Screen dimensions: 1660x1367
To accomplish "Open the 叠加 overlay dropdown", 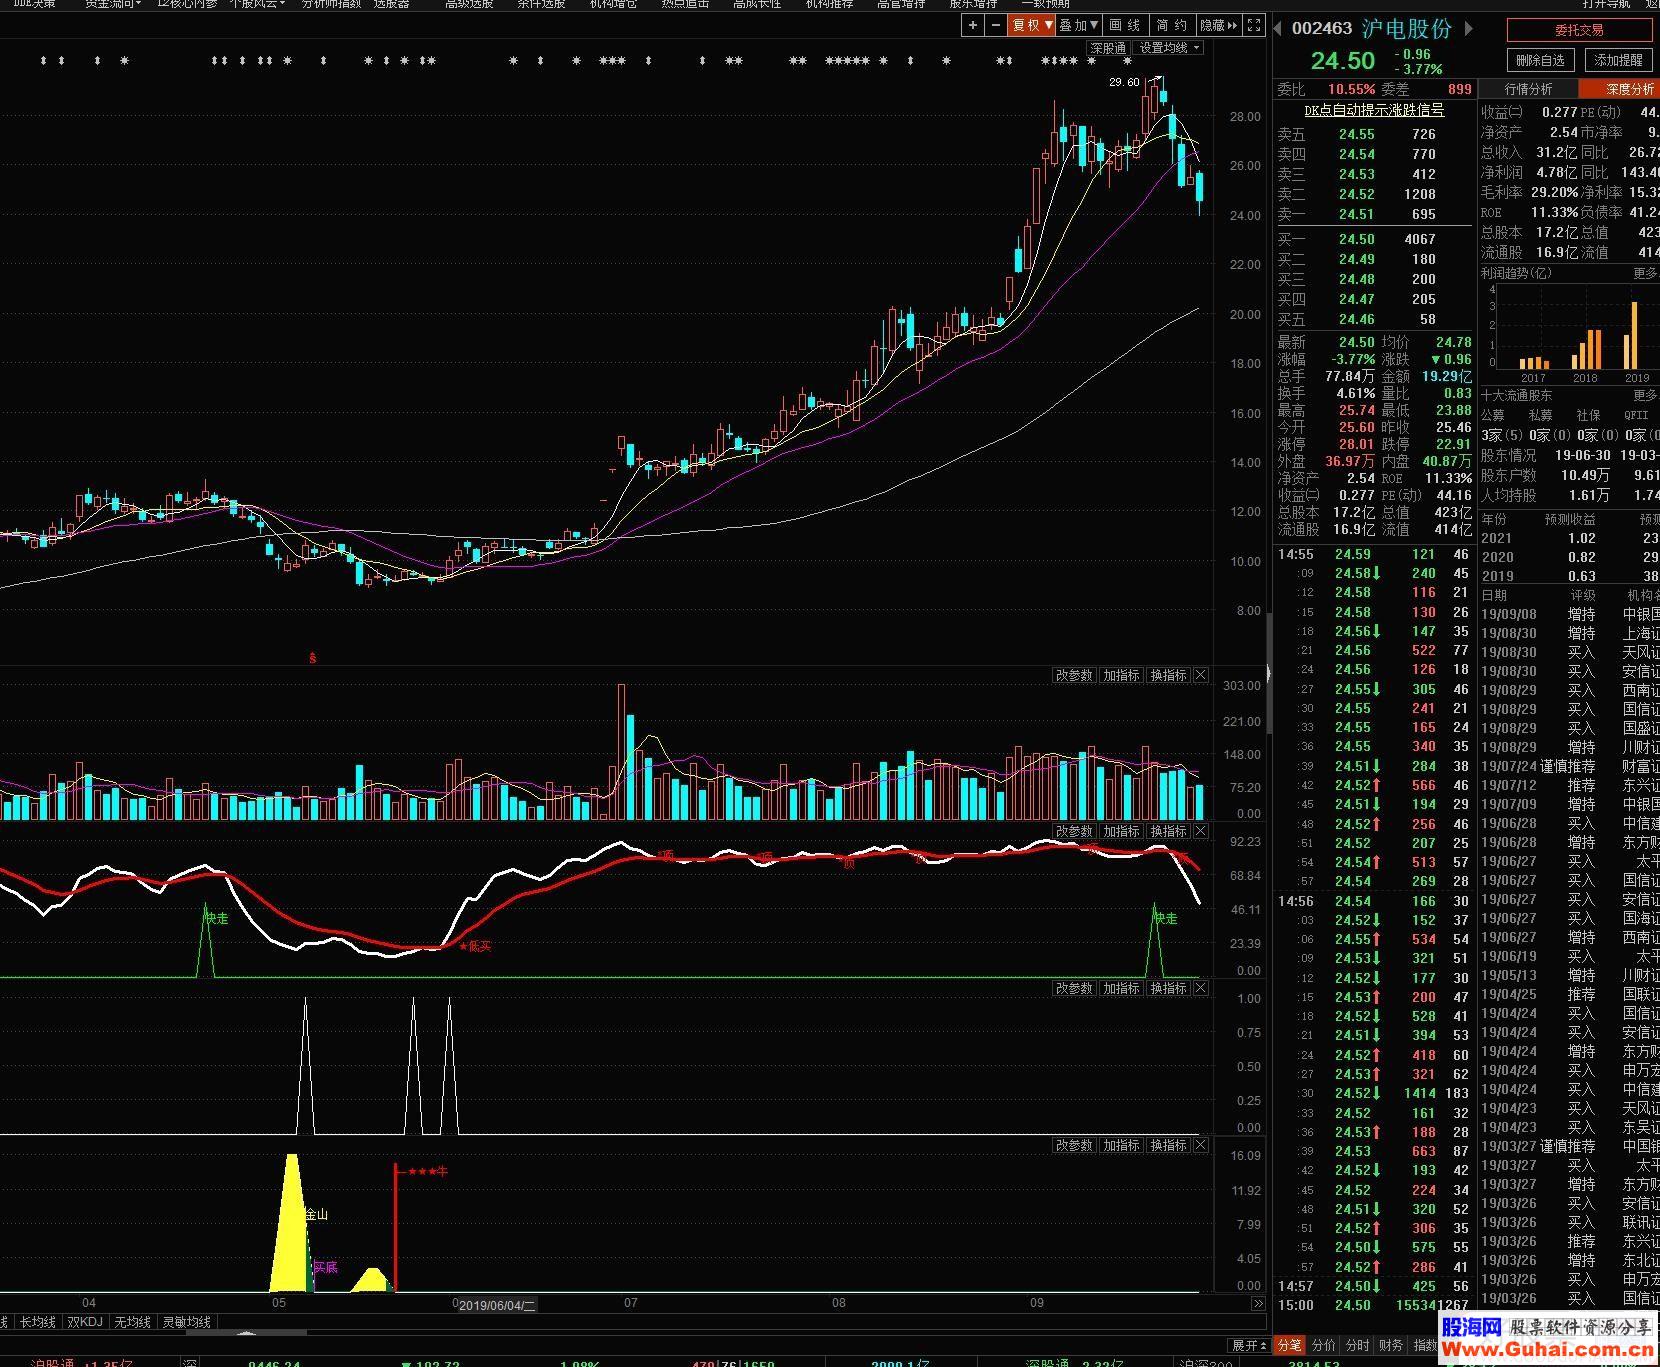I will click(x=1079, y=25).
